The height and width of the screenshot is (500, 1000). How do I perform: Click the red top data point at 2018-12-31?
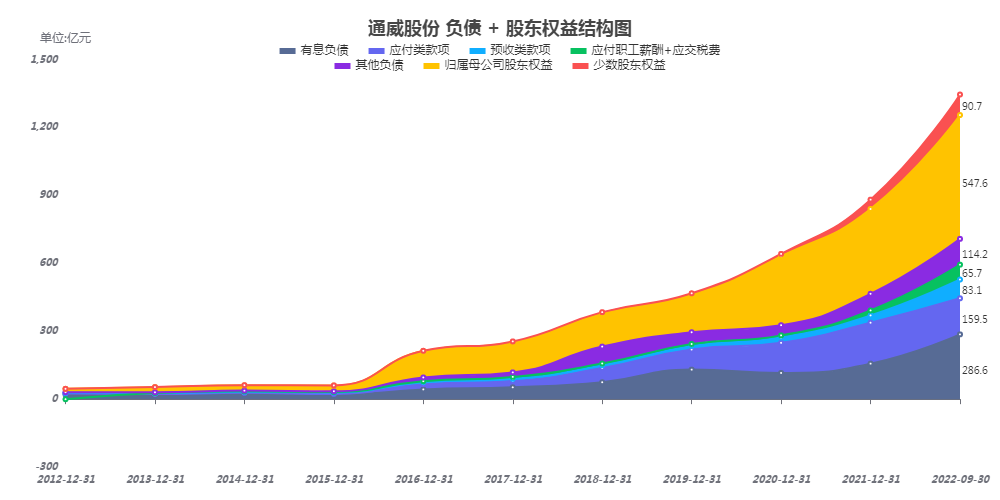point(602,312)
